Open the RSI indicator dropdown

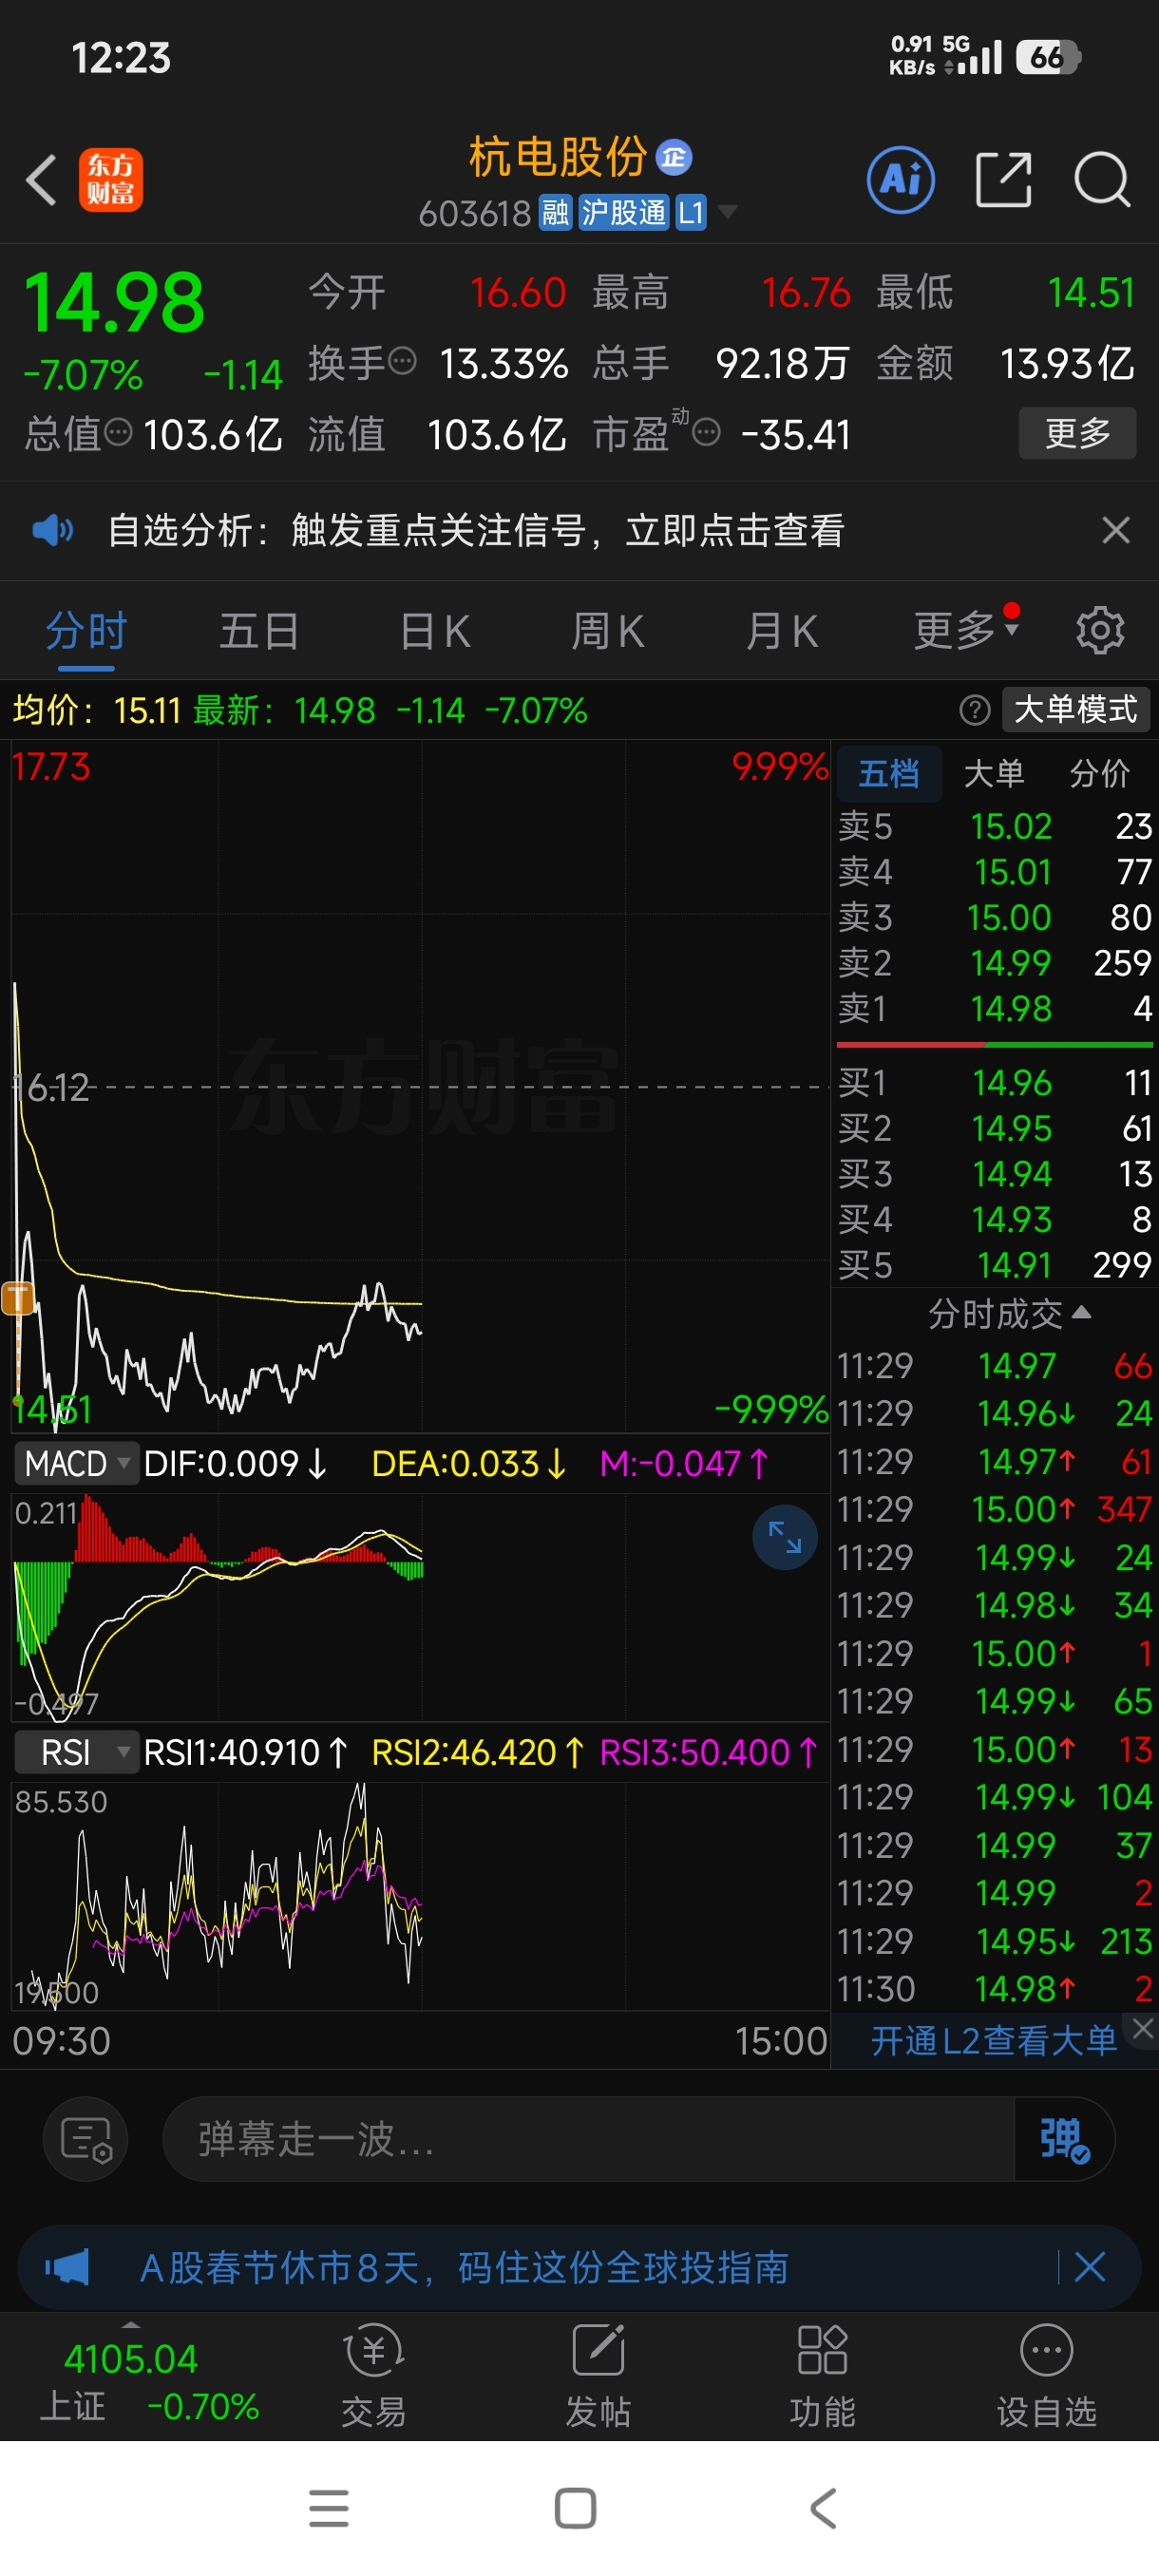[x=76, y=1752]
